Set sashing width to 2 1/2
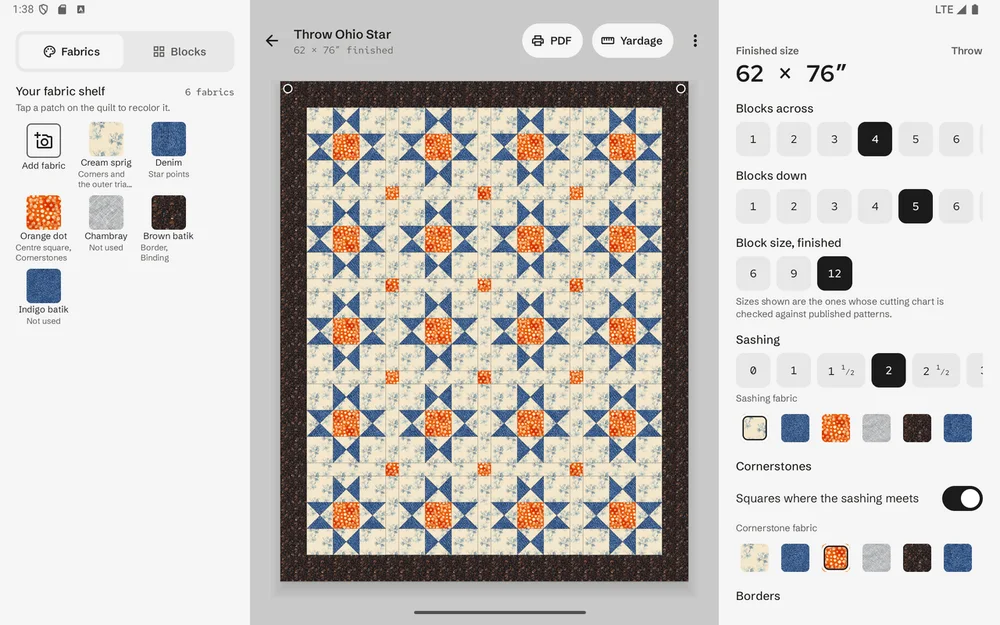 tap(936, 371)
